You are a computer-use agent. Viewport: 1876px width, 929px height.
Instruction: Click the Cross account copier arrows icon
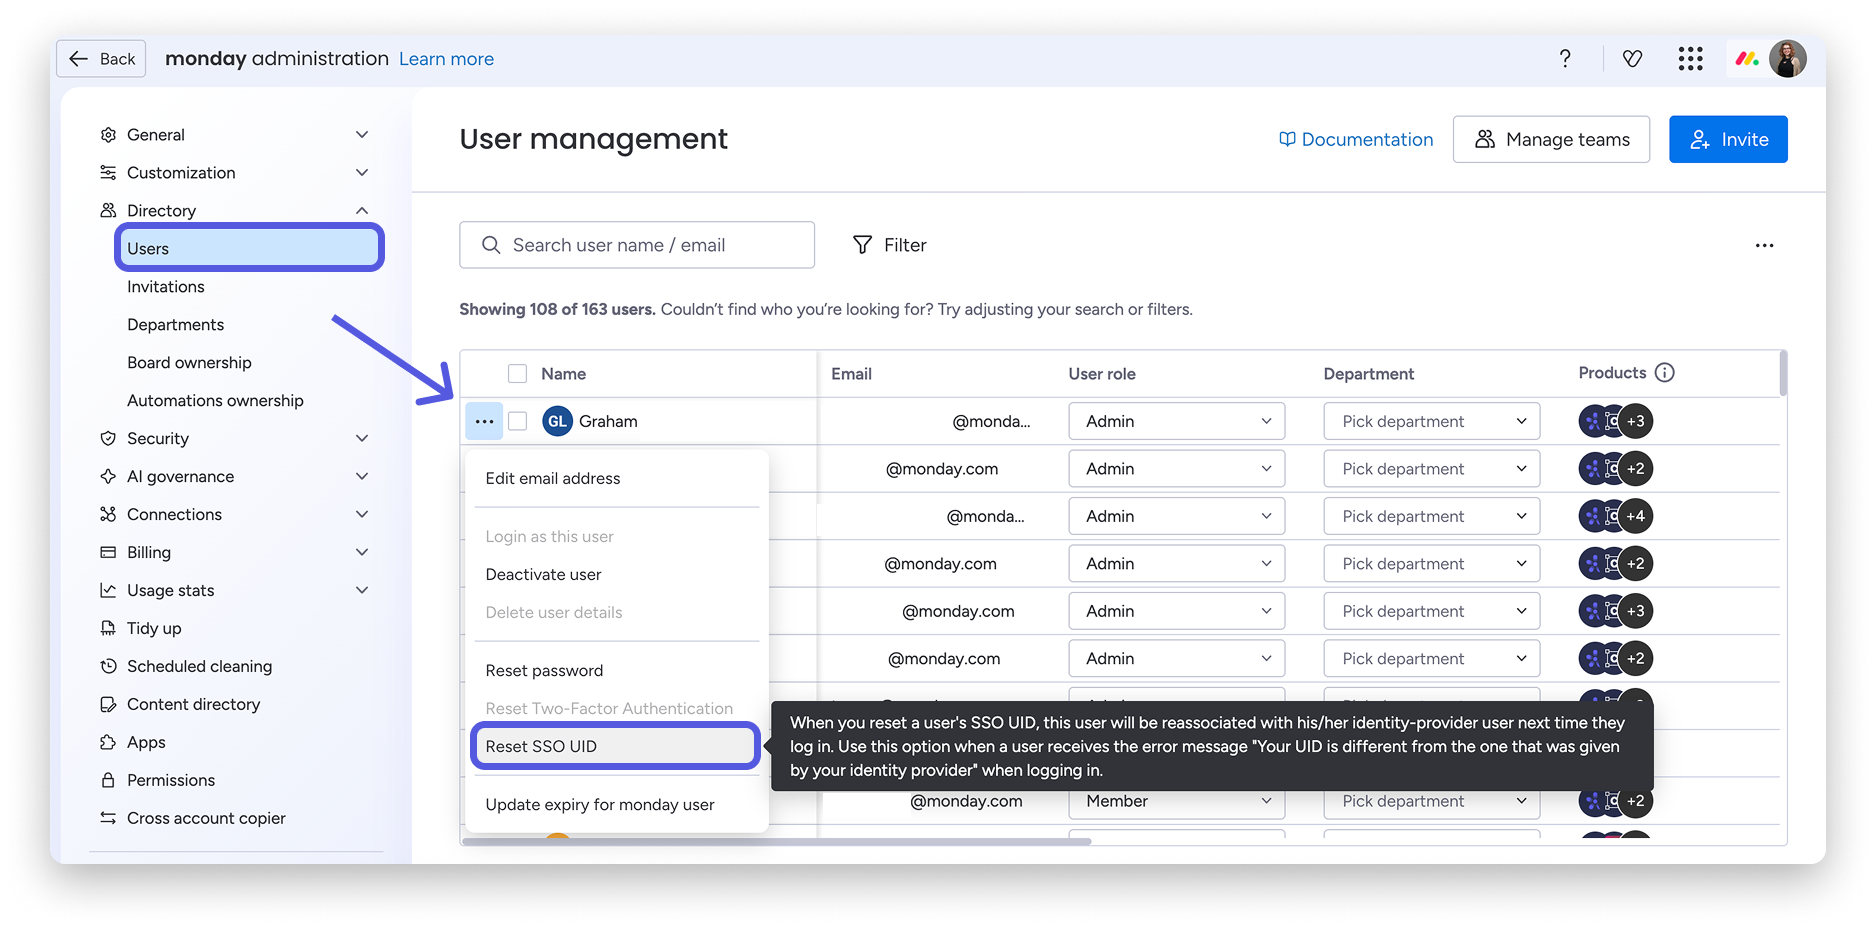click(108, 819)
